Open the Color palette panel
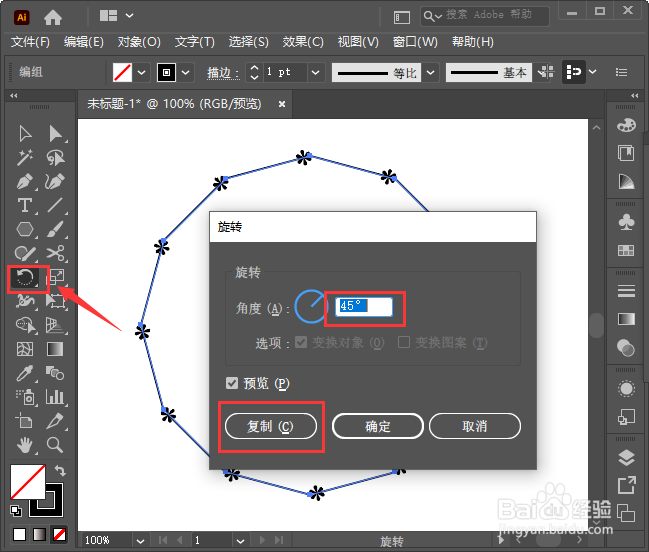Viewport: 649px width, 552px height. (x=626, y=125)
